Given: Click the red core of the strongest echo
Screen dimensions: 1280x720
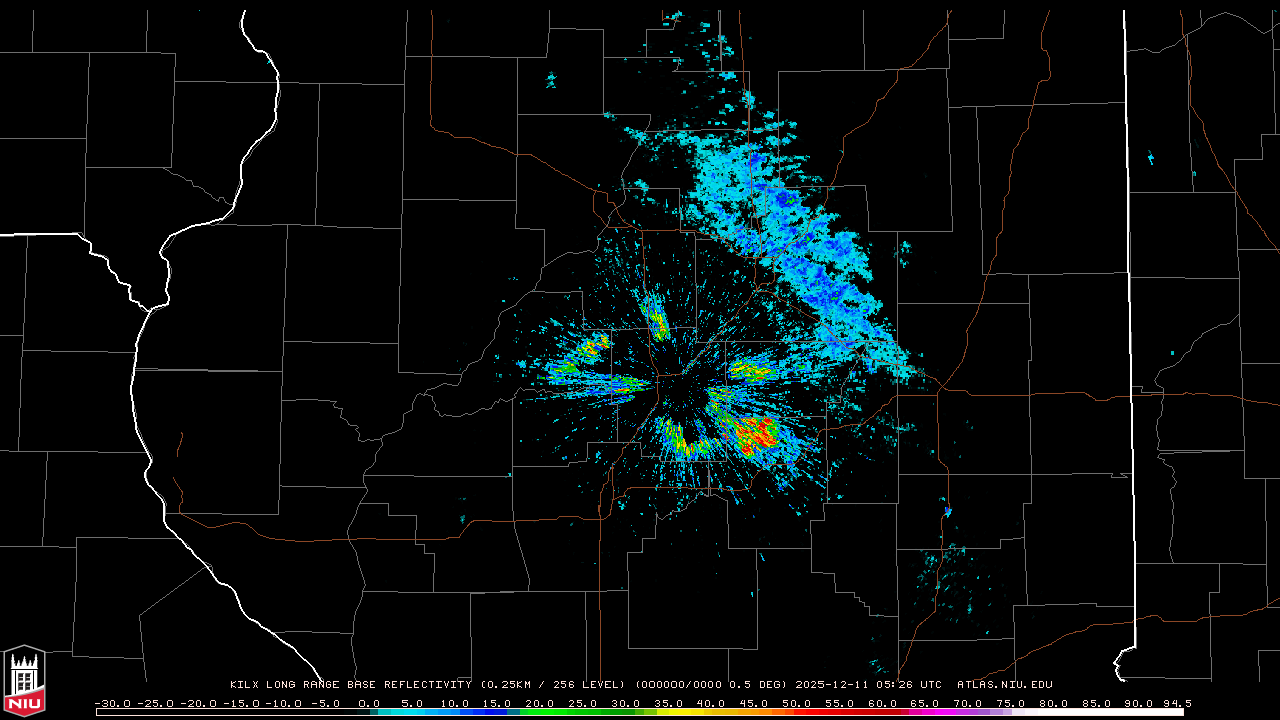Looking at the screenshot, I should point(757,434).
